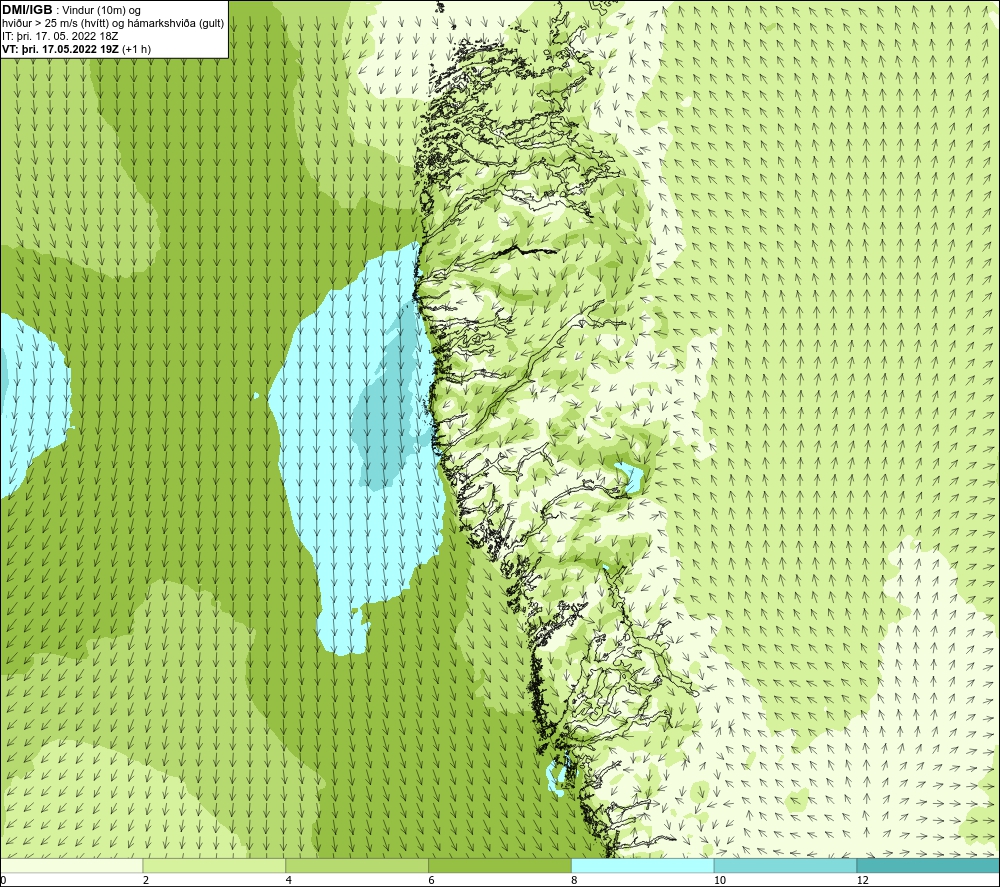Click the "(+1 h)" forecast offset text
The height and width of the screenshot is (887, 1000).
coord(136,49)
